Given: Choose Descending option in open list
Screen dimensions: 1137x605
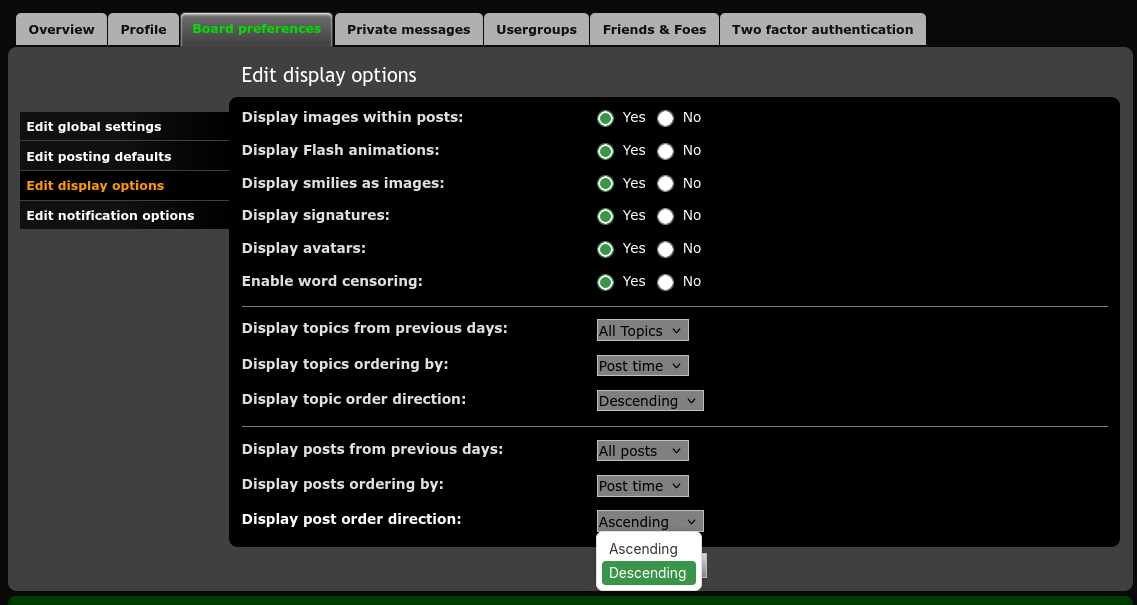Looking at the screenshot, I should (x=648, y=573).
